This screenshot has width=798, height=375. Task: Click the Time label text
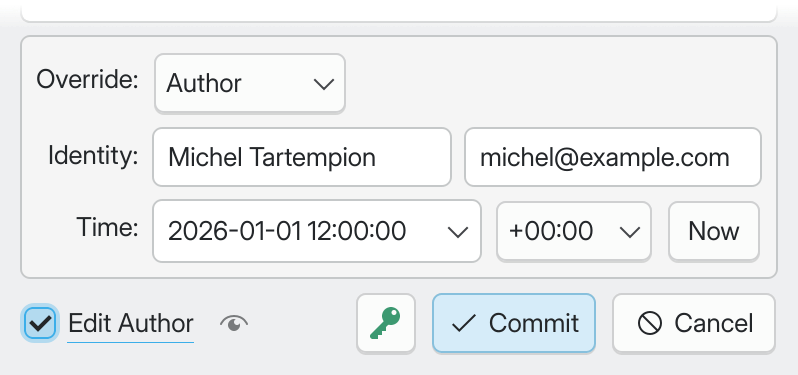pos(107,226)
